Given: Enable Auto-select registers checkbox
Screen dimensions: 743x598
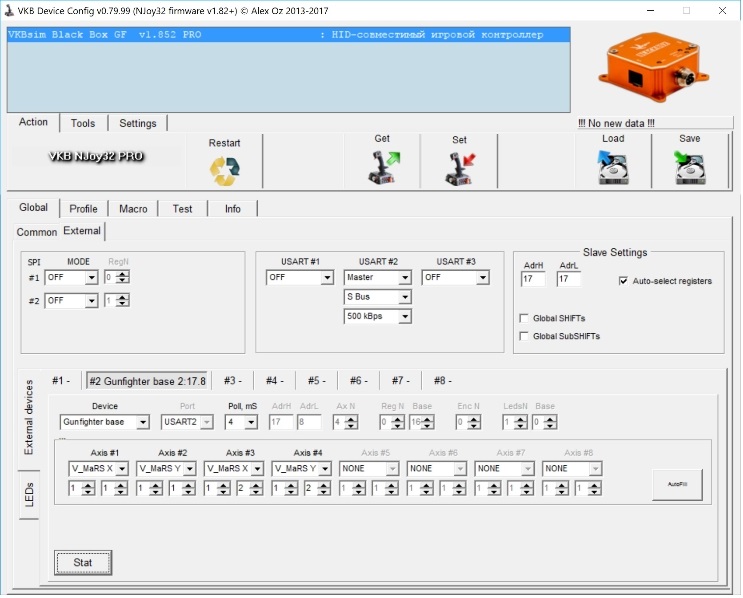Looking at the screenshot, I should coord(623,281).
